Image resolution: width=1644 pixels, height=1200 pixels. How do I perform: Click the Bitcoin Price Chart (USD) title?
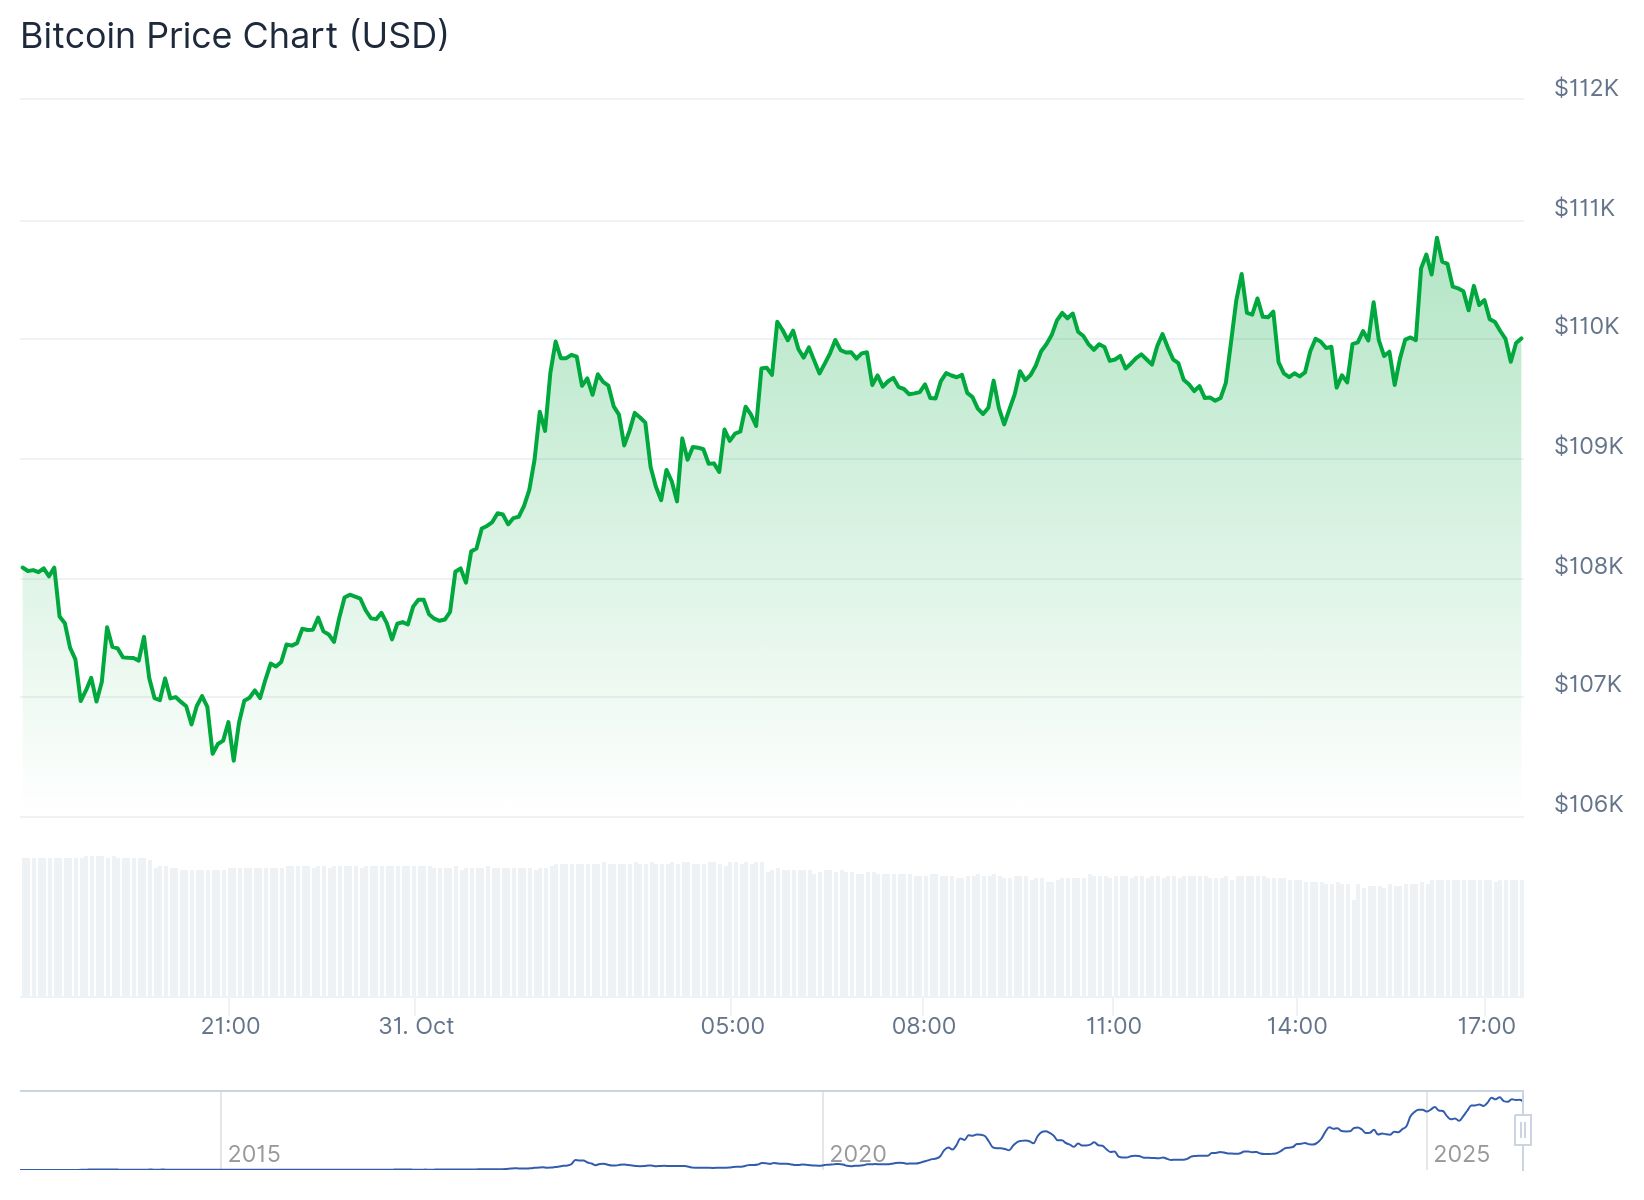click(234, 36)
